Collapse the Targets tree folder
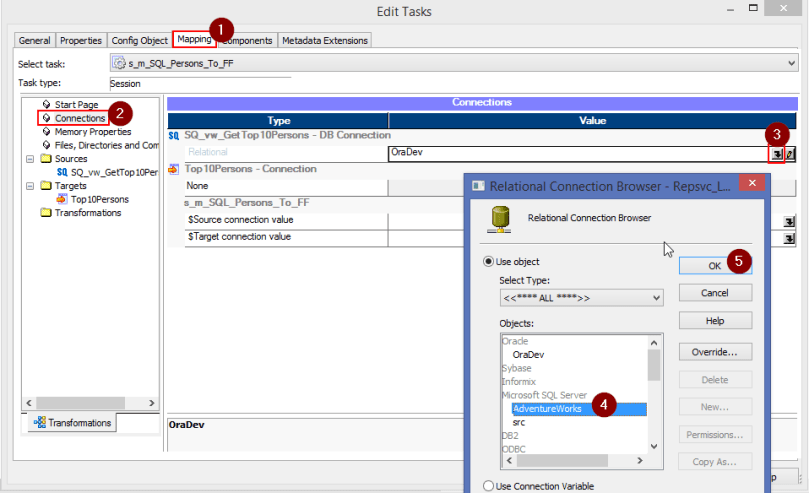Viewport: 809px width, 493px height. [30, 186]
